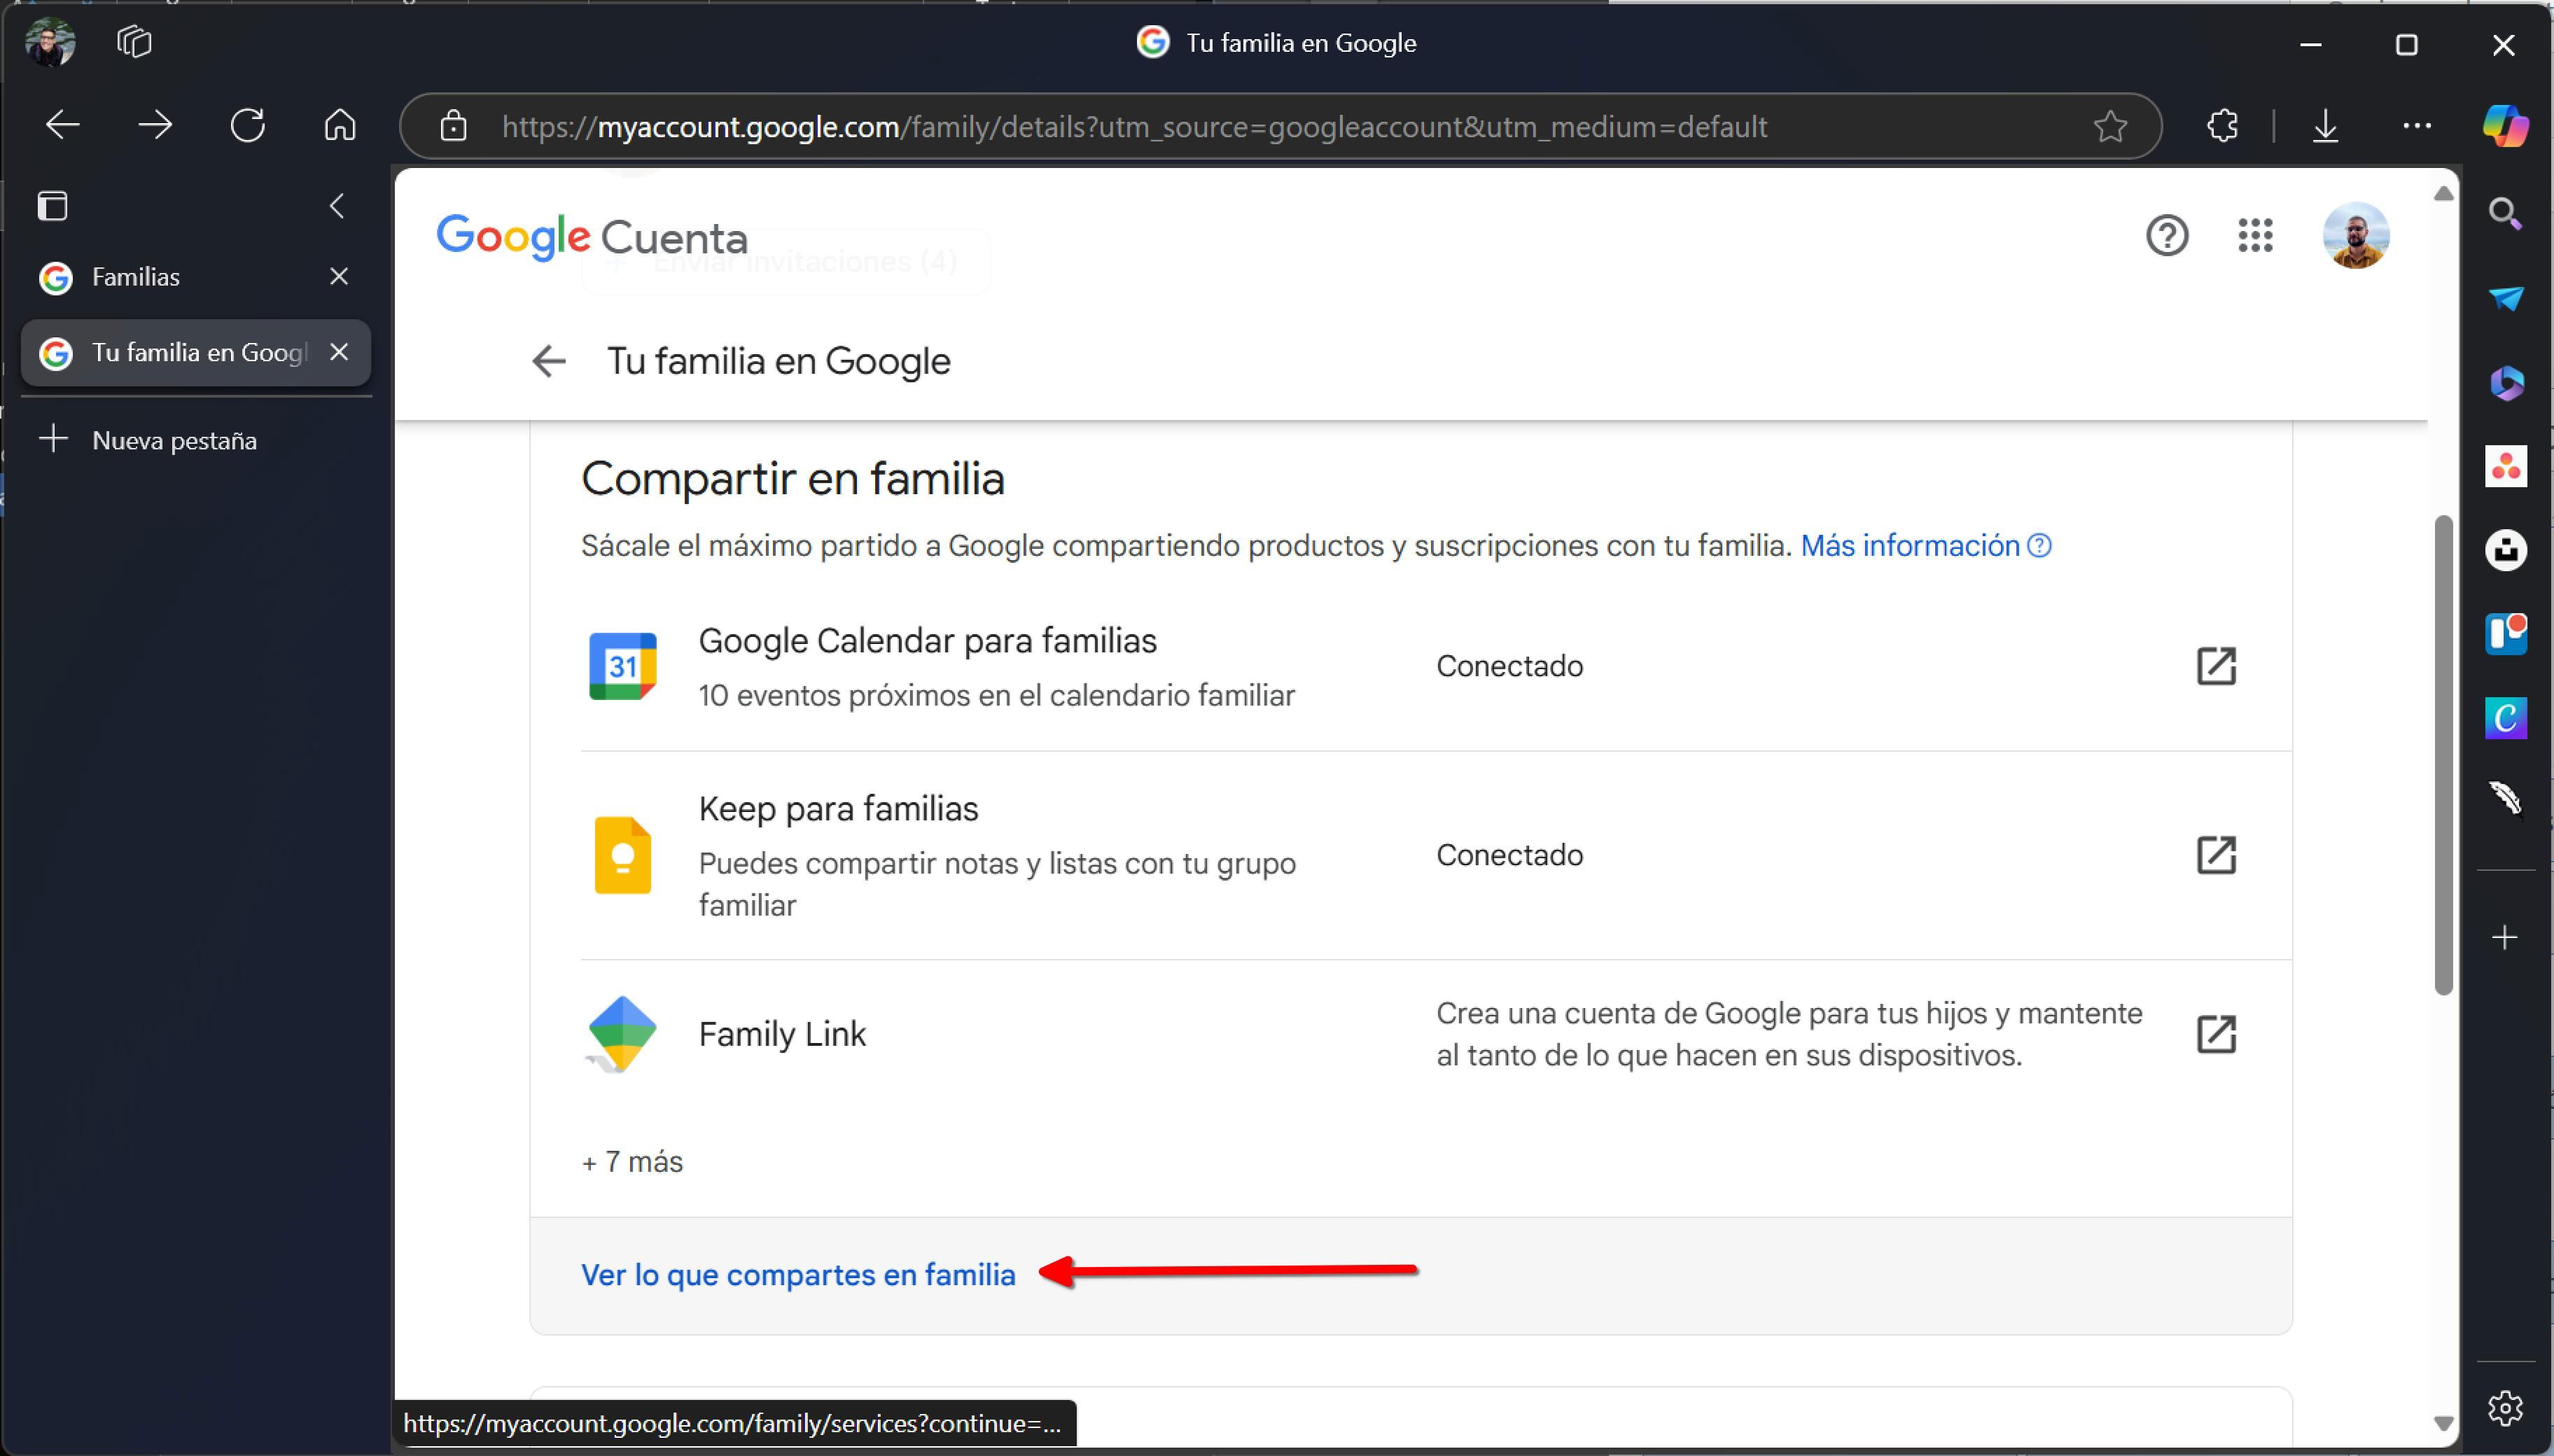Click the Google Cuenta logo

click(x=592, y=237)
